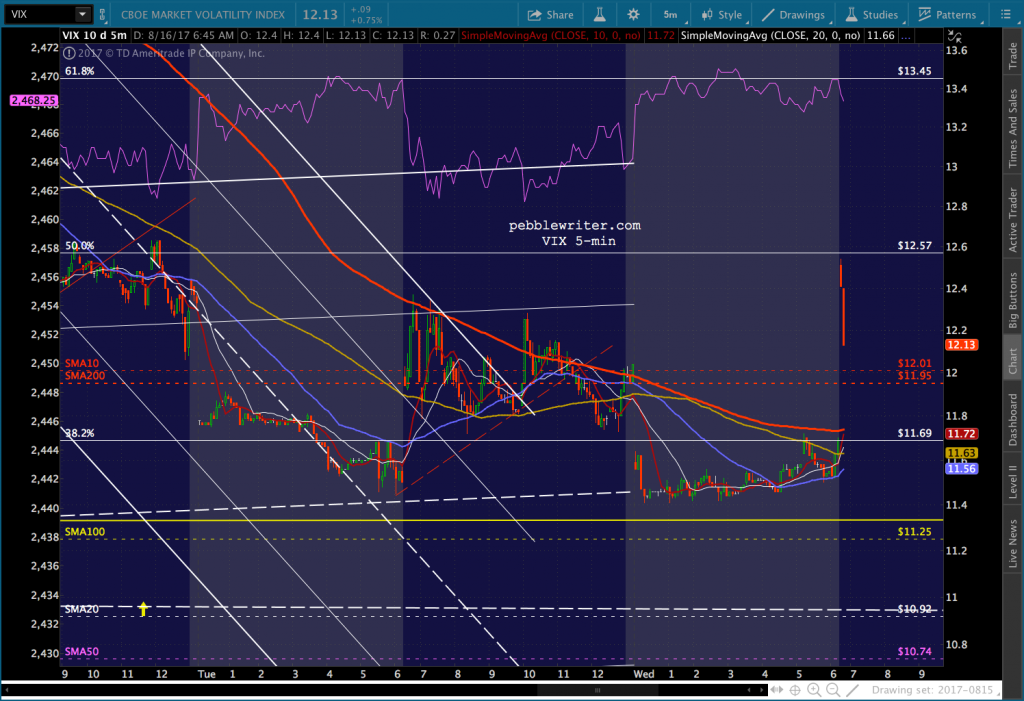The height and width of the screenshot is (701, 1024).
Task: Click the SMA10 red label
Action: 82,363
